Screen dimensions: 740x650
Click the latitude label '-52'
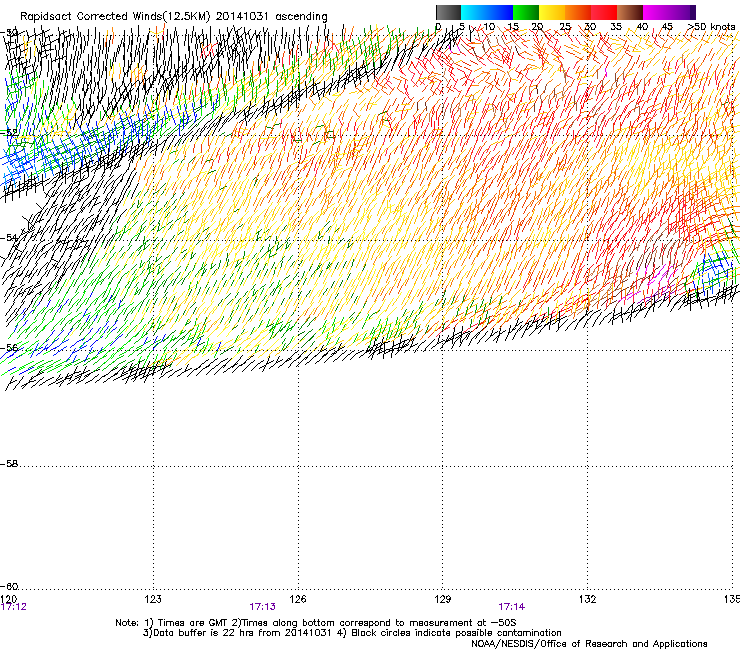(x=9, y=133)
